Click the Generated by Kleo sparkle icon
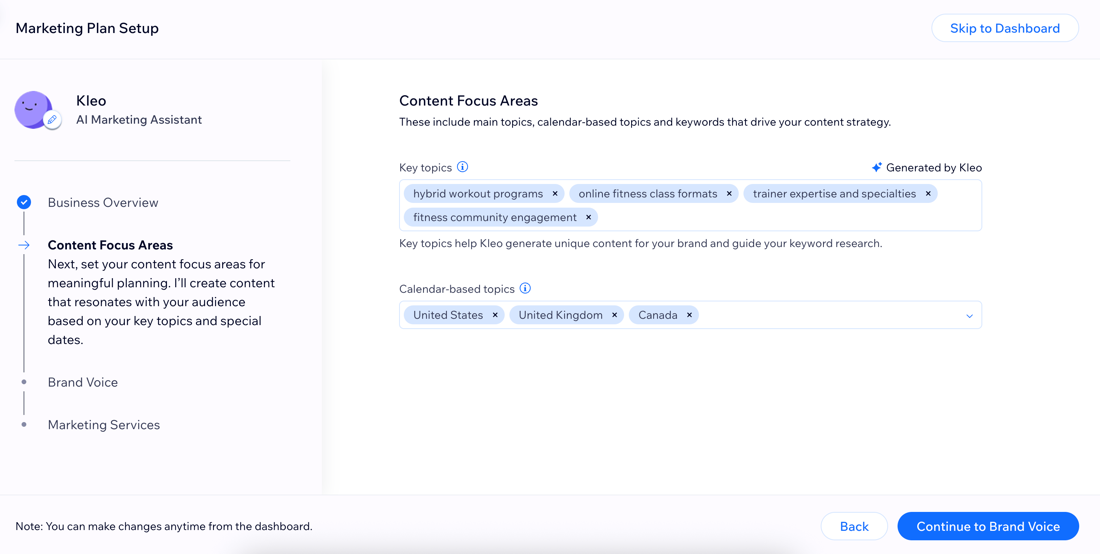Image resolution: width=1100 pixels, height=554 pixels. (876, 168)
